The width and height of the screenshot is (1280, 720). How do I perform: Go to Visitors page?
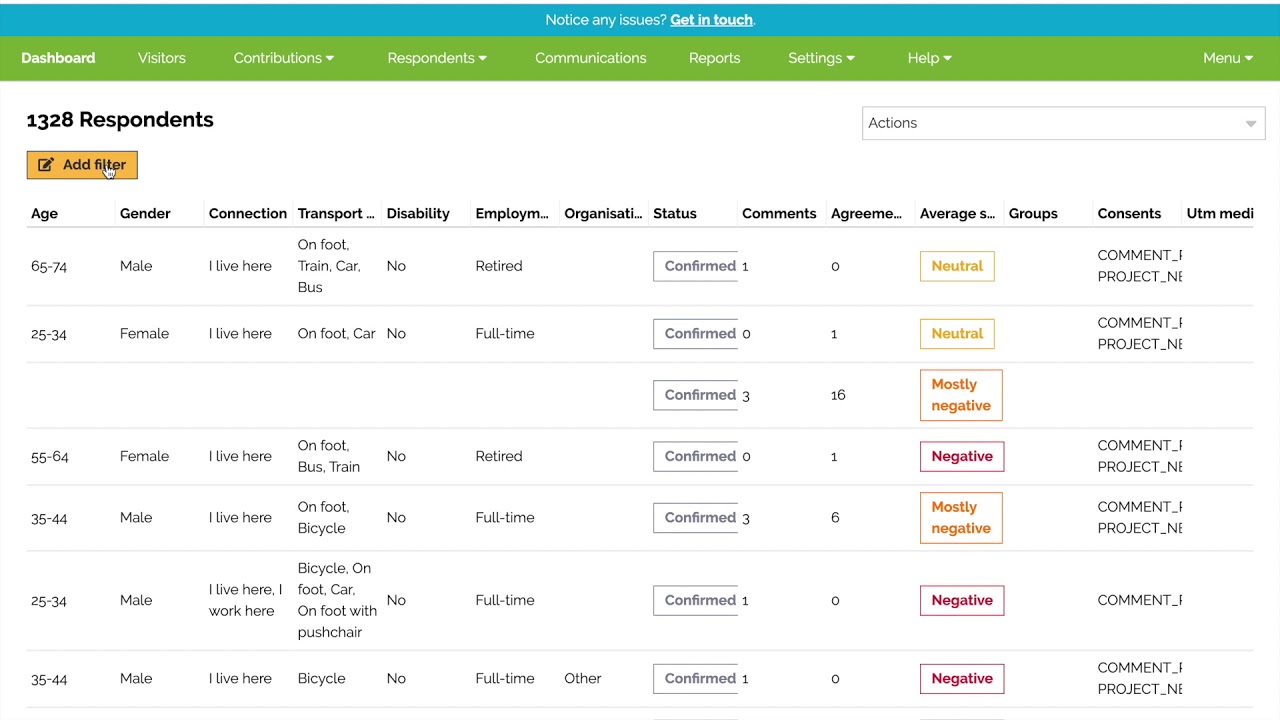click(162, 58)
